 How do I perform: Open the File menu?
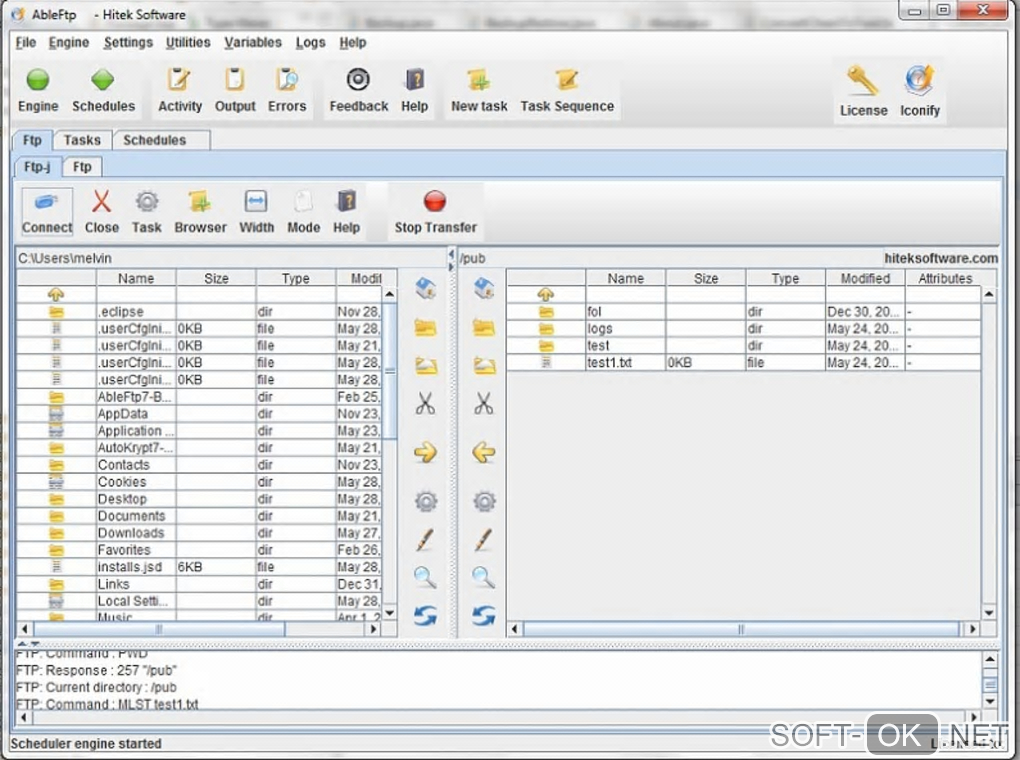26,42
